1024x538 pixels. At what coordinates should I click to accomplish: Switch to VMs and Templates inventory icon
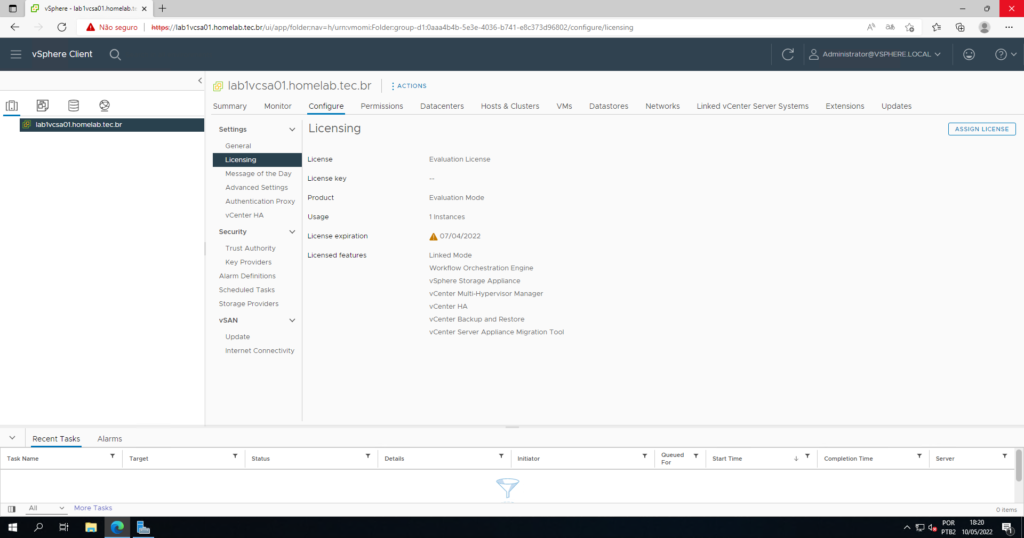coord(42,105)
